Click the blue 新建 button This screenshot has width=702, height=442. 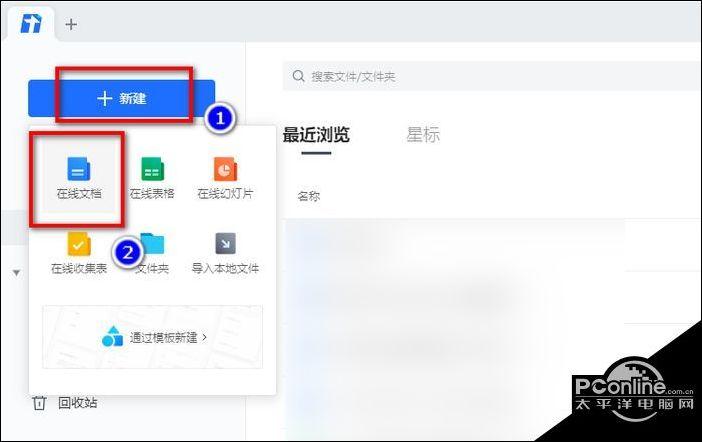click(121, 99)
